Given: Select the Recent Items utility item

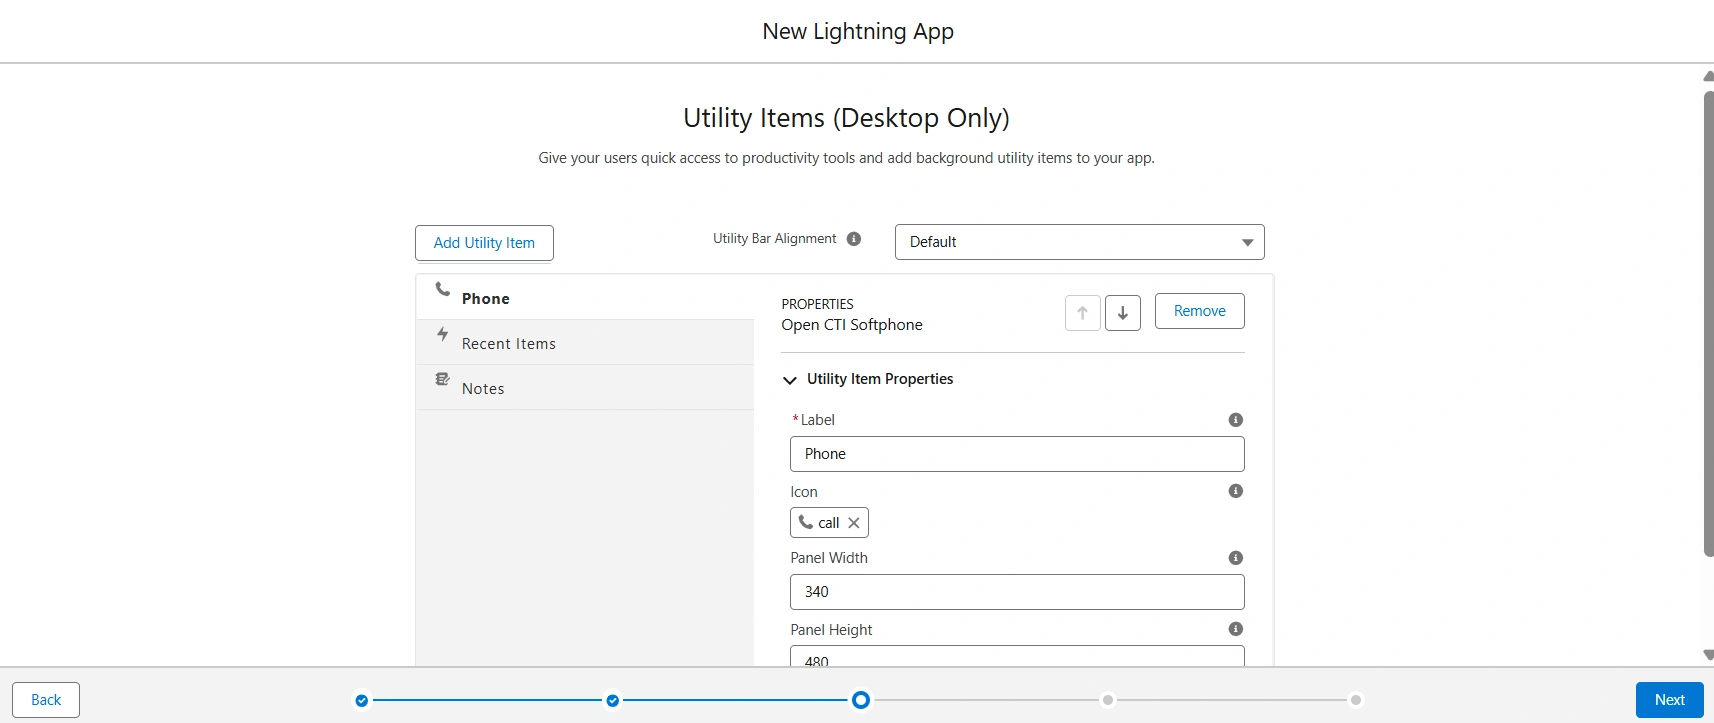Looking at the screenshot, I should pyautogui.click(x=585, y=343).
